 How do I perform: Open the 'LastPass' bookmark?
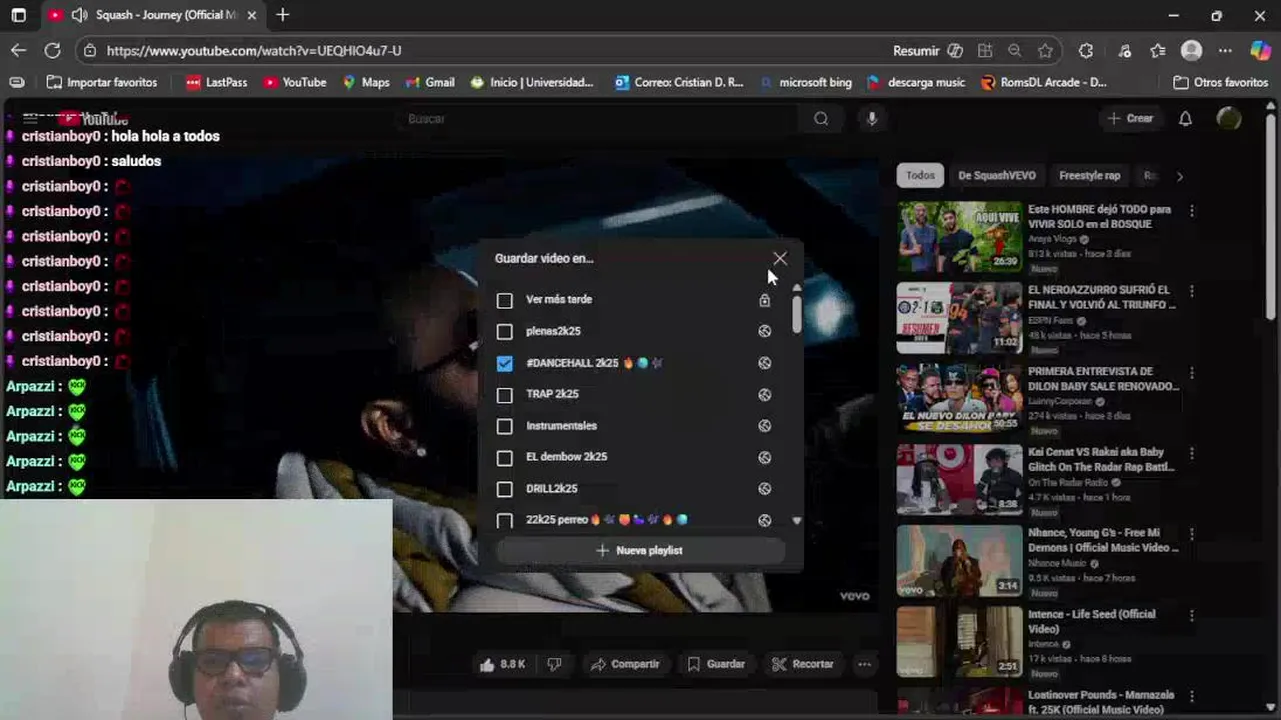[x=216, y=83]
